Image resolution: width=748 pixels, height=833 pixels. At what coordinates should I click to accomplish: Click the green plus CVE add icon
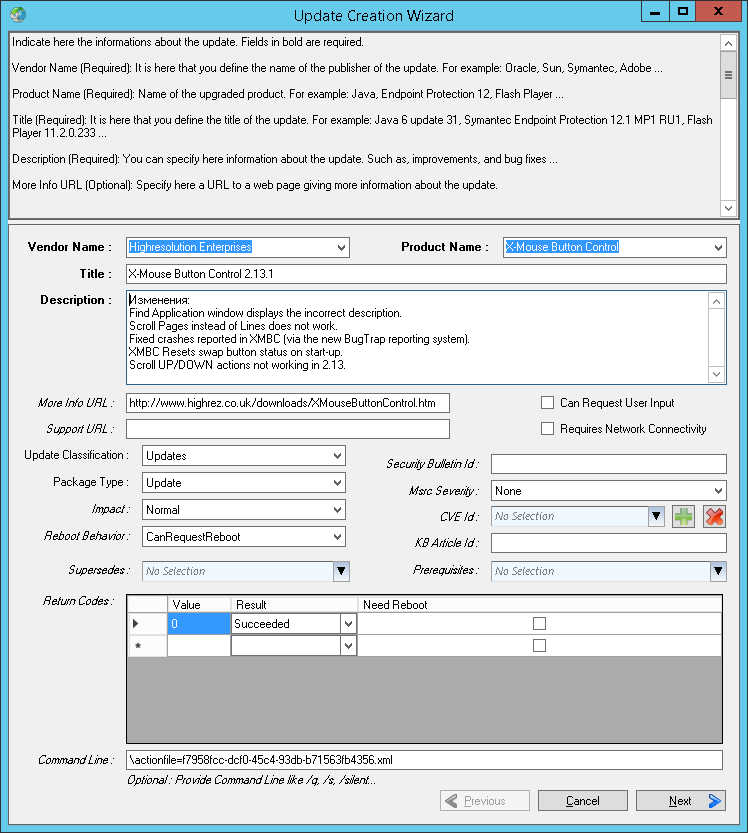pos(683,516)
